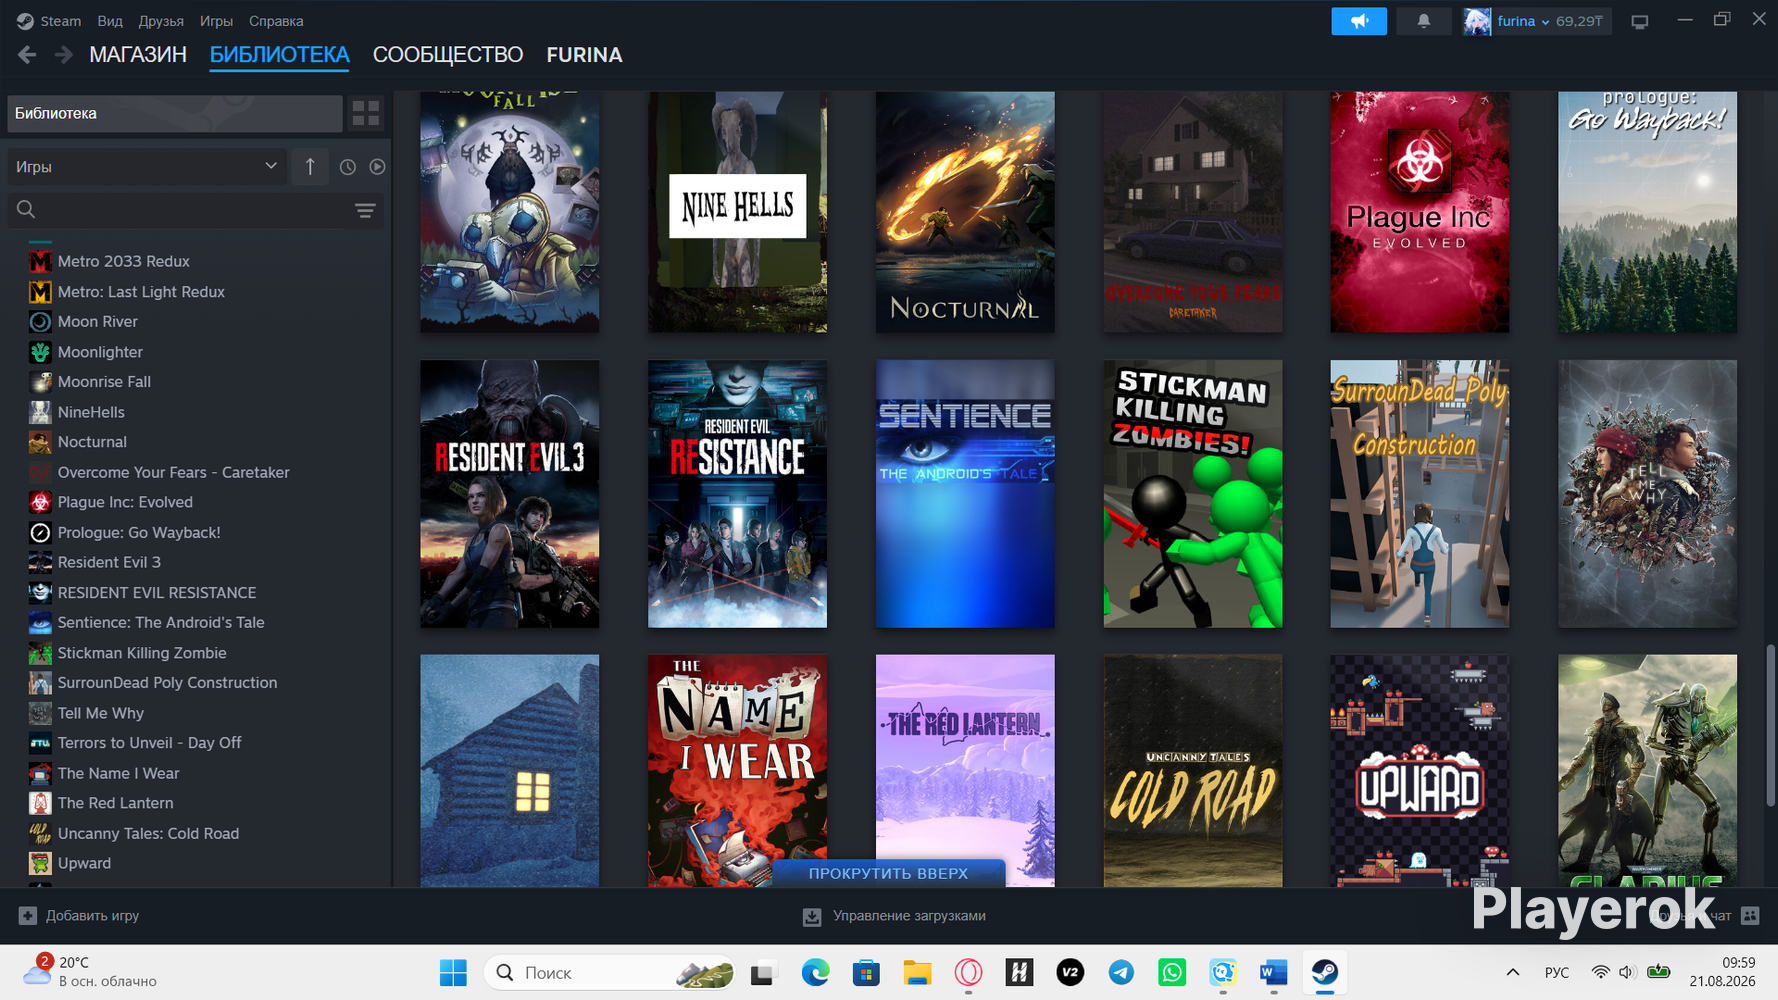Open the Nocturnal game cover

(965, 212)
